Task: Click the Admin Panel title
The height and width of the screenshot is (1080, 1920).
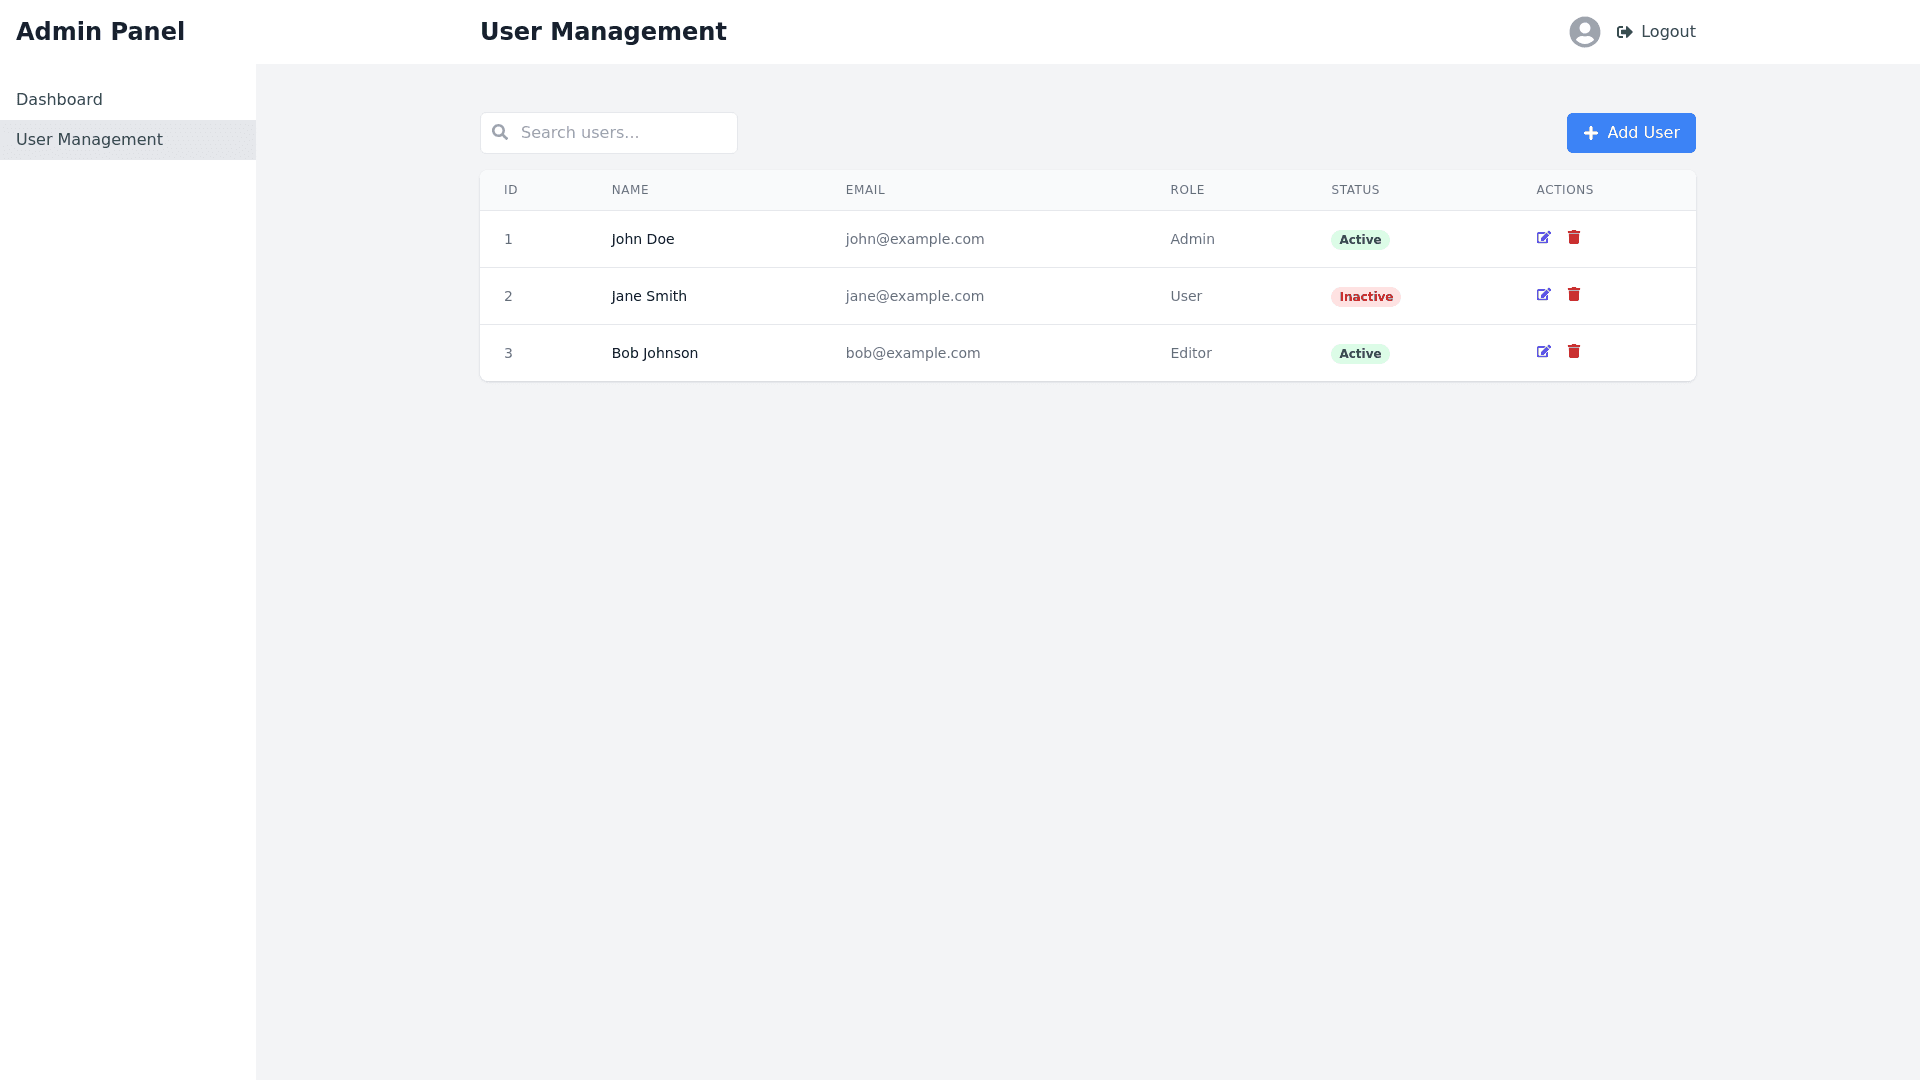Action: pyautogui.click(x=100, y=32)
